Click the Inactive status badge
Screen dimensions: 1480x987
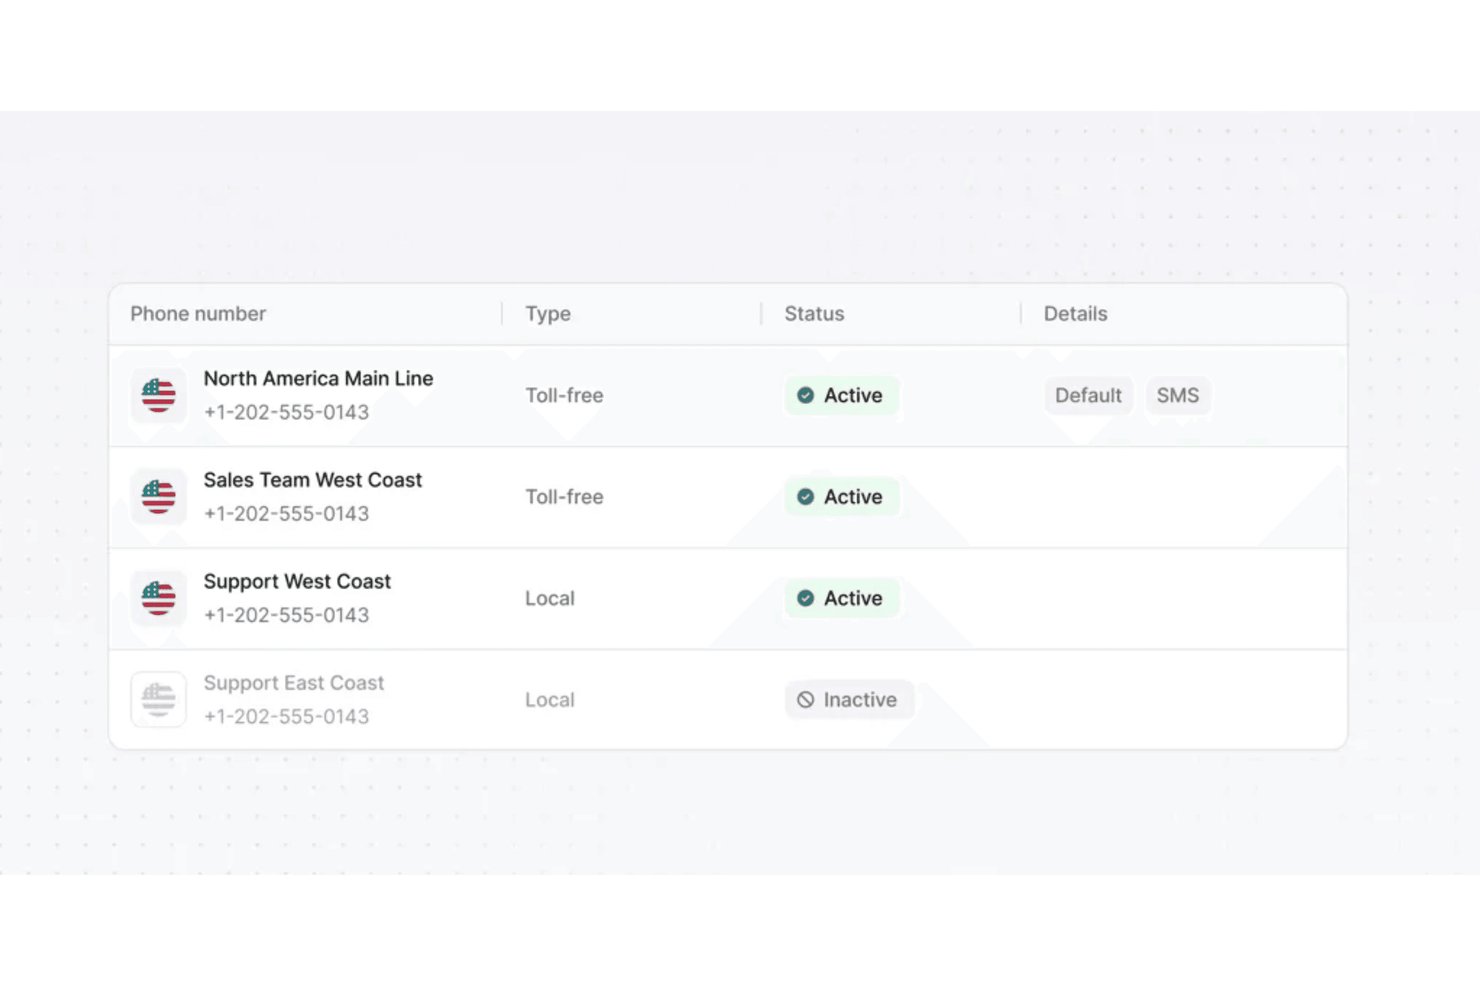pyautogui.click(x=848, y=700)
